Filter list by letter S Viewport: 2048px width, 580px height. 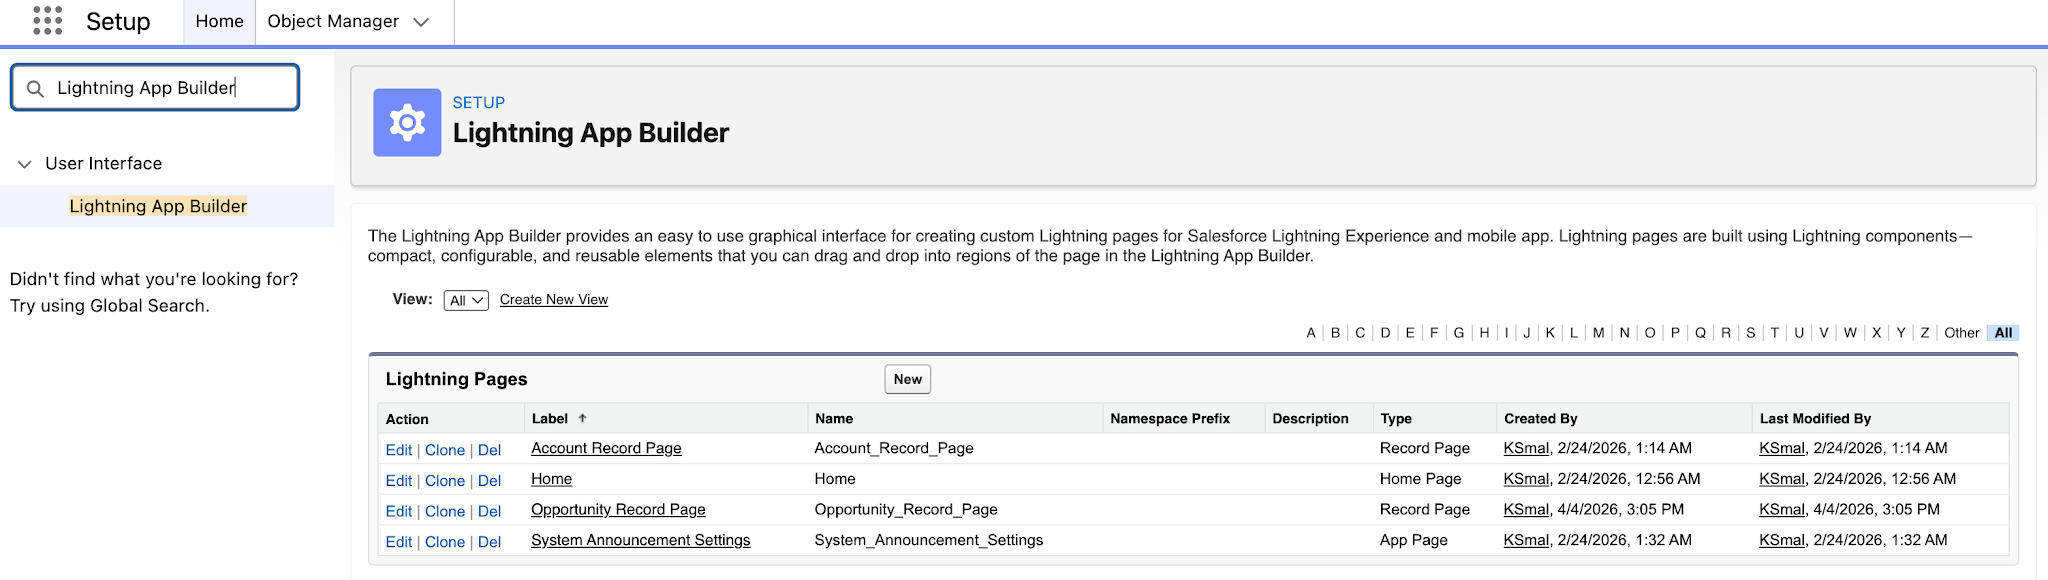coord(1751,333)
